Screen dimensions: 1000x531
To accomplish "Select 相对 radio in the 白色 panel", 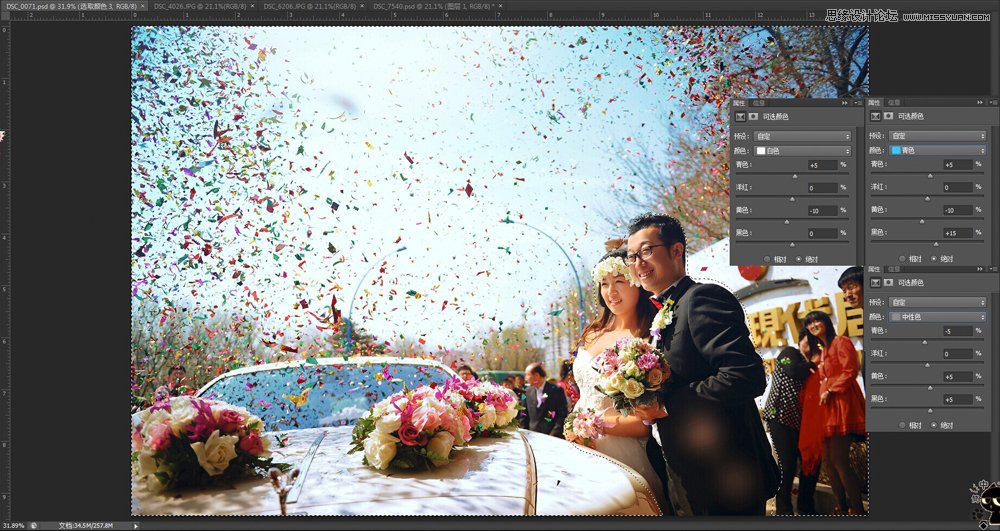I will click(767, 259).
